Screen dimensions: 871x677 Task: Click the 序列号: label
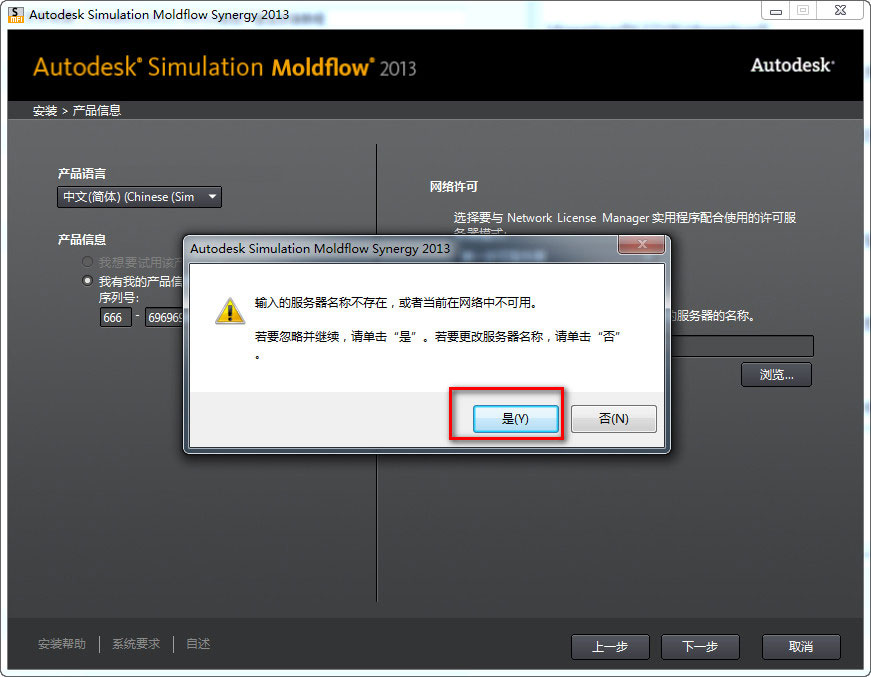pyautogui.click(x=119, y=298)
